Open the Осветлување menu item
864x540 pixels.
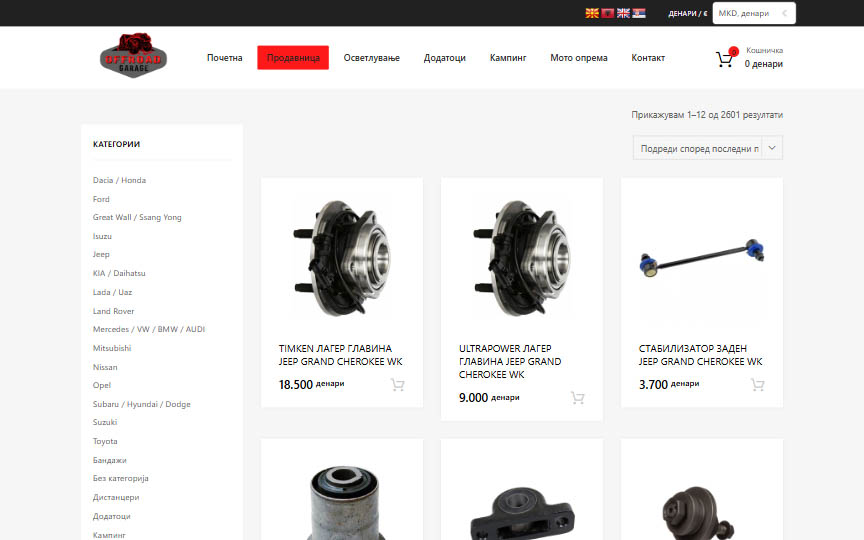tap(371, 58)
